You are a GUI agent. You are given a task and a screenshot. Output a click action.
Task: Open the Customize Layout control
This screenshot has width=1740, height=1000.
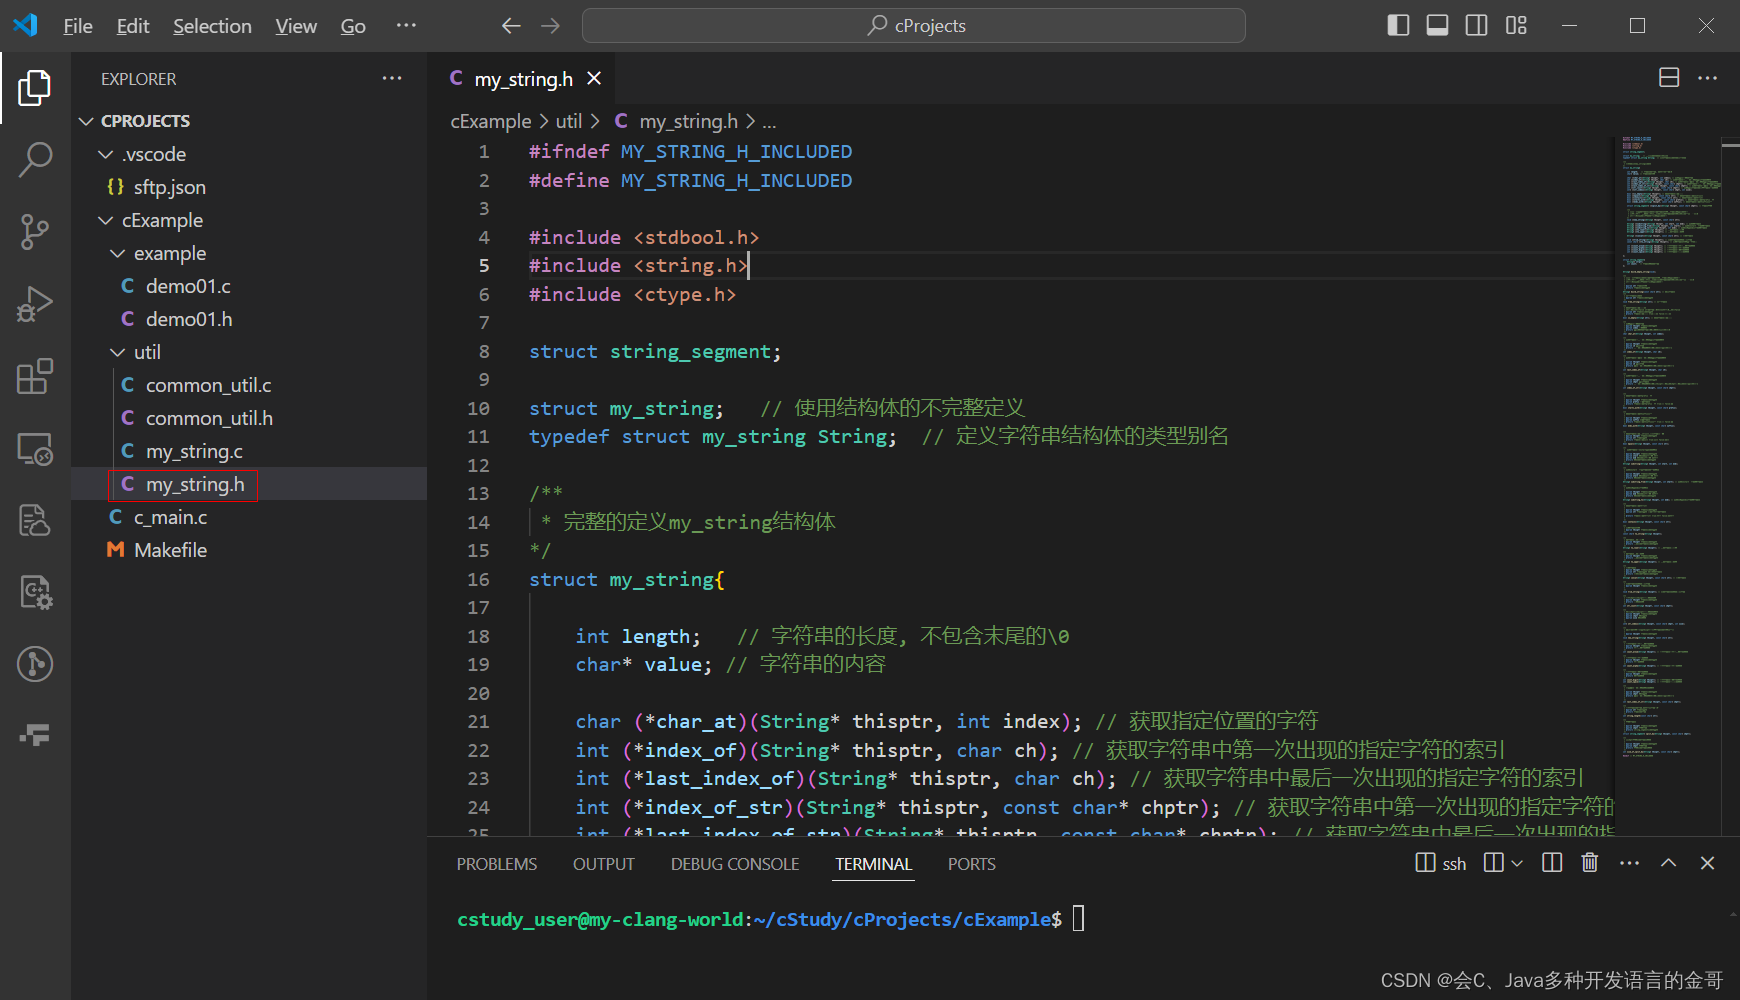coord(1516,25)
